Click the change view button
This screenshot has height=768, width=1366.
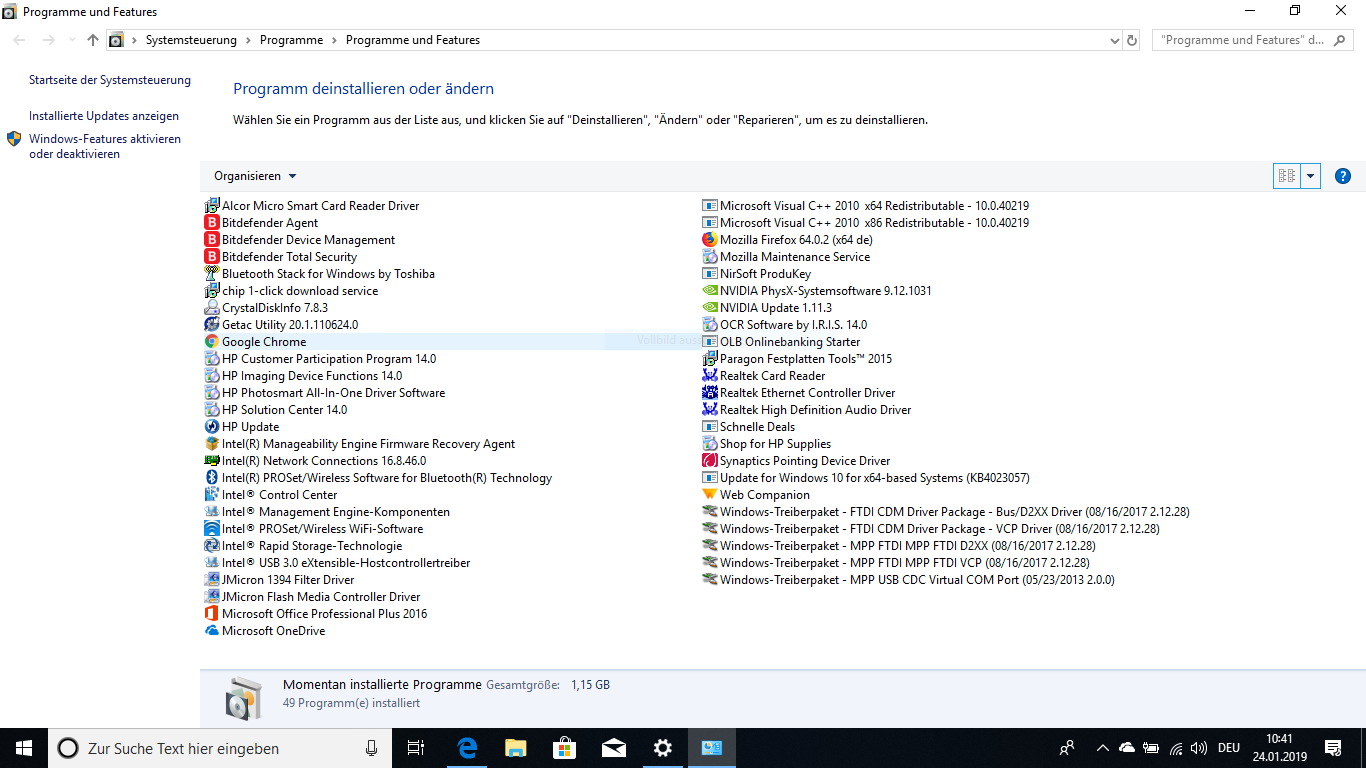(1286, 176)
